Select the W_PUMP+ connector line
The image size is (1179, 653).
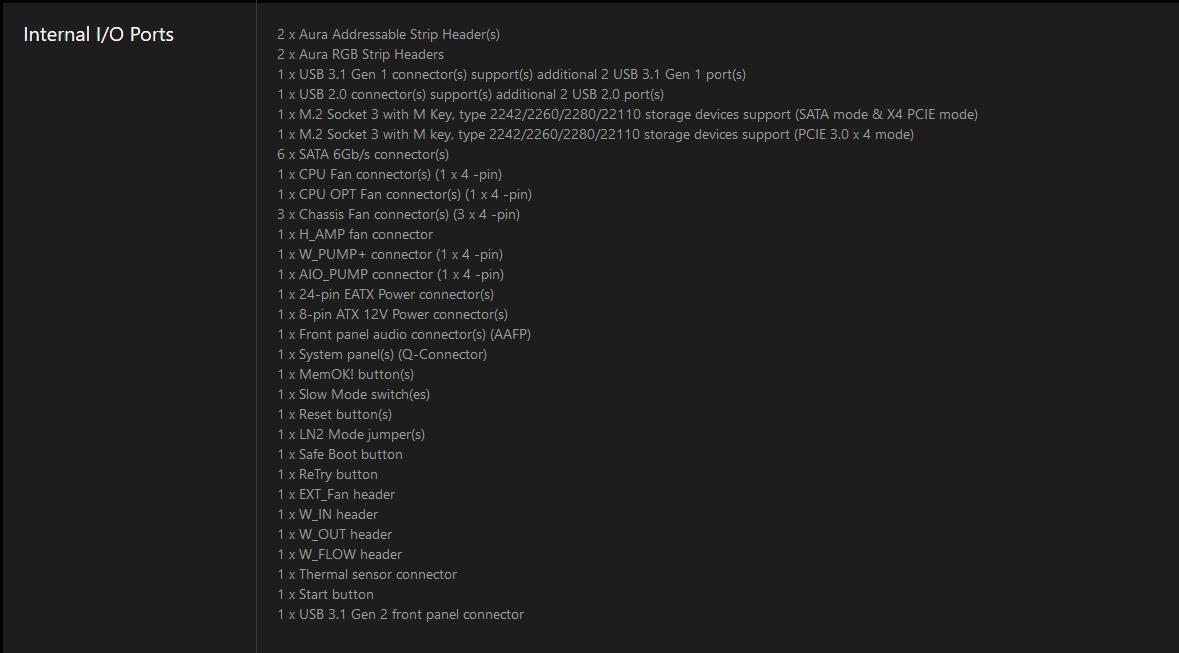pos(389,254)
